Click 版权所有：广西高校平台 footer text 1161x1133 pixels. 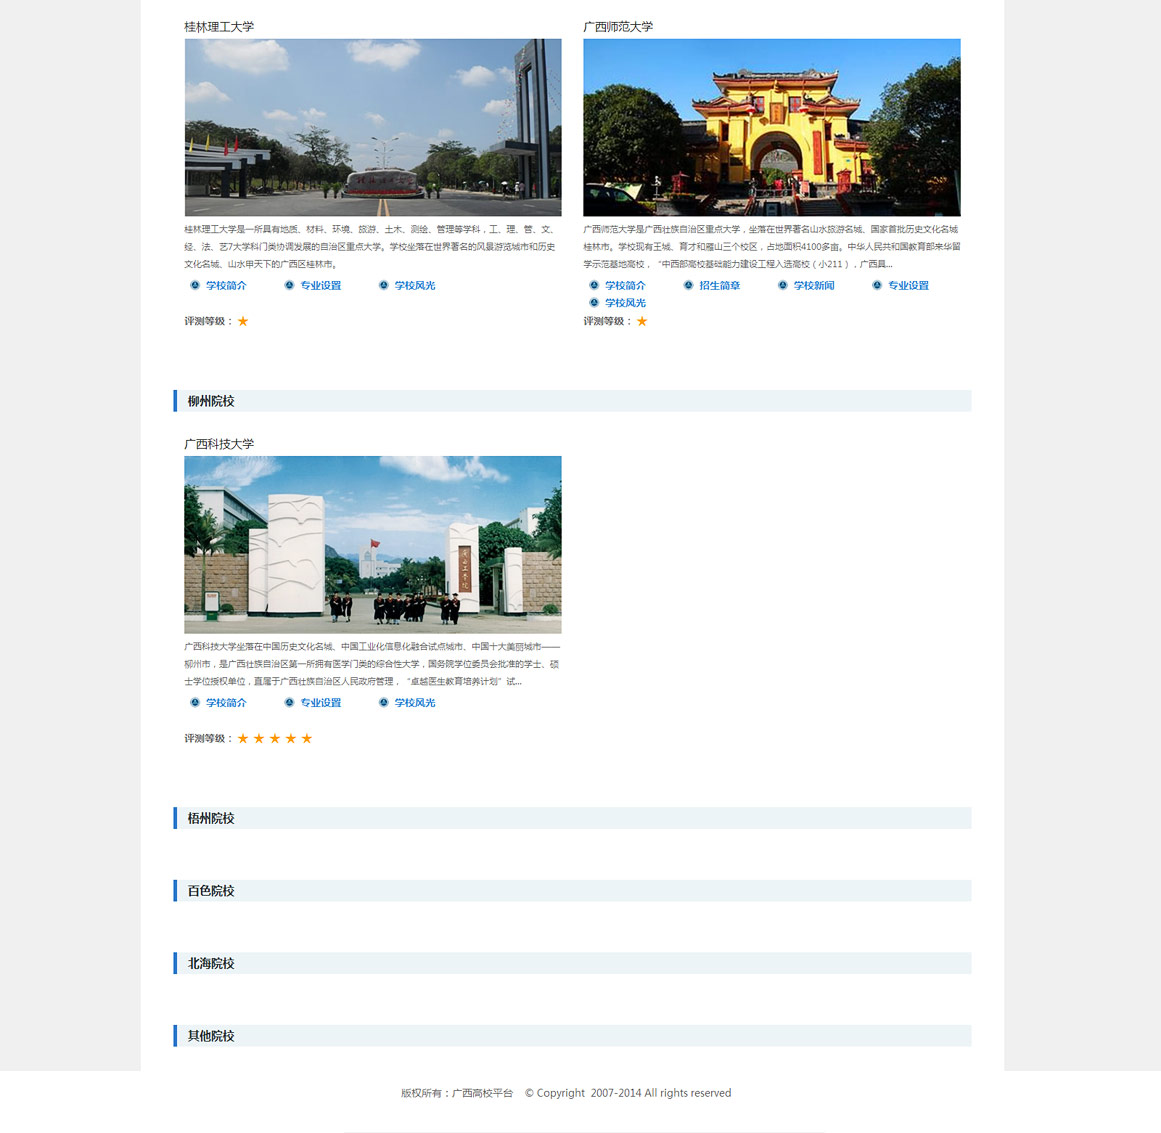tap(457, 1093)
